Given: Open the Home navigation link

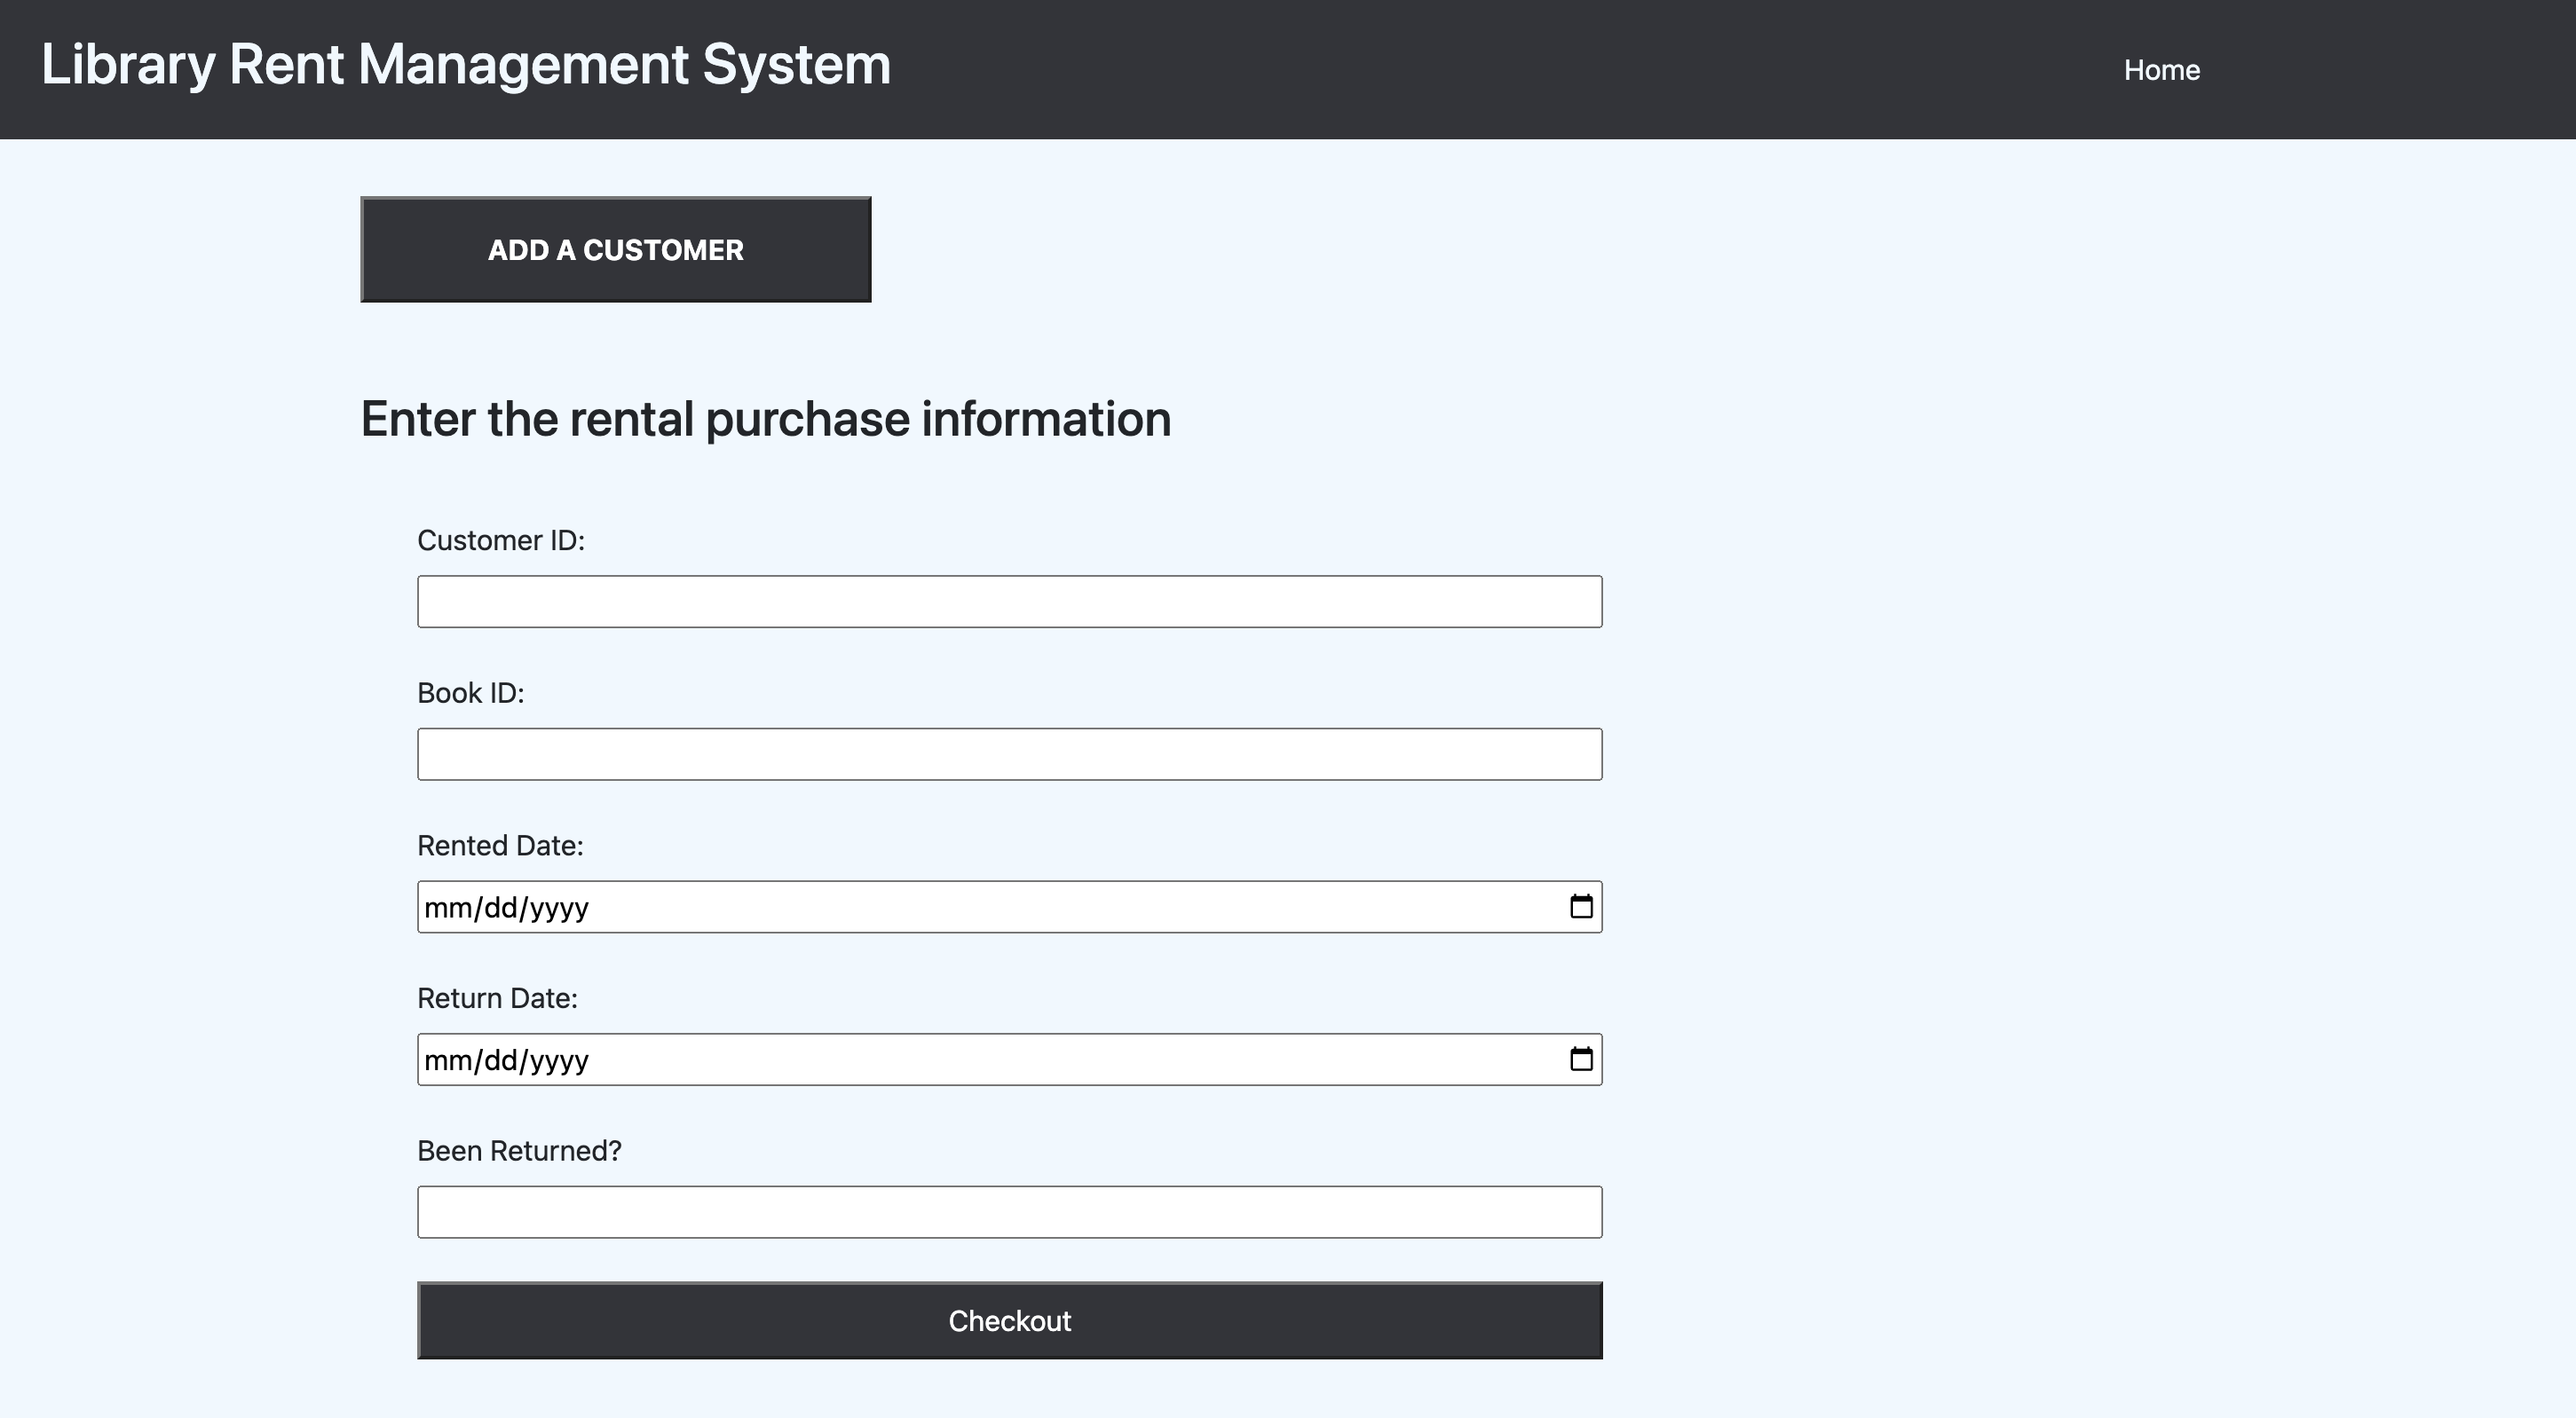Looking at the screenshot, I should [x=2161, y=68].
